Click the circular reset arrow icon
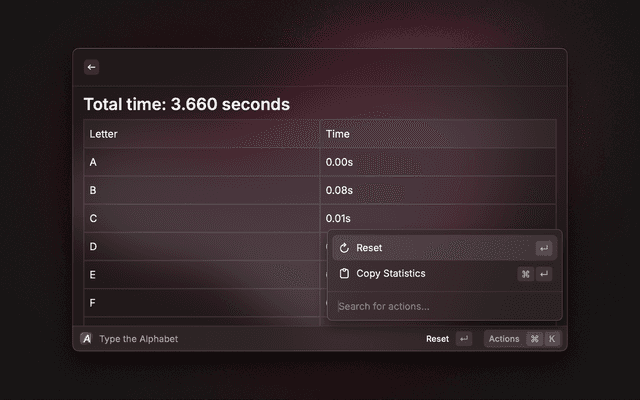The width and height of the screenshot is (640, 400). point(344,248)
